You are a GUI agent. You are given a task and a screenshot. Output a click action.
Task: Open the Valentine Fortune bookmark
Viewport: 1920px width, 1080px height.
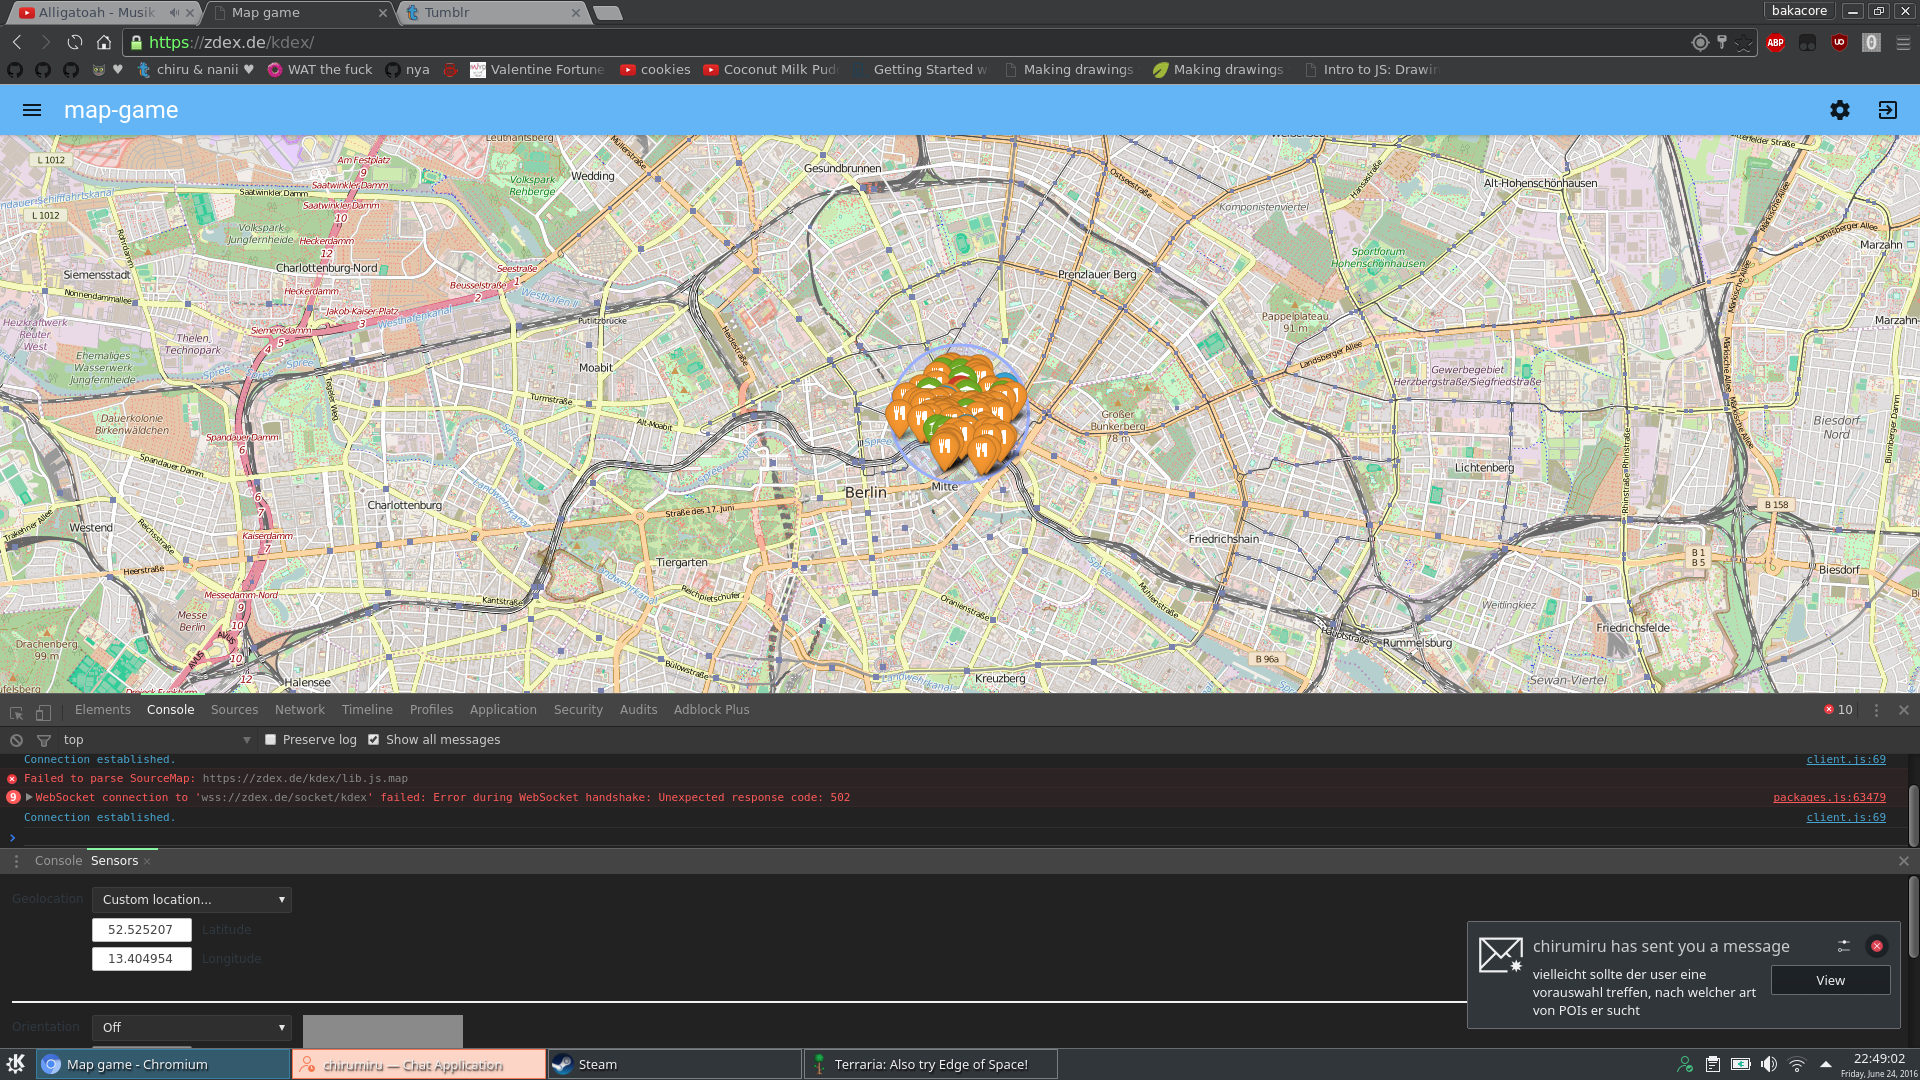(x=537, y=70)
